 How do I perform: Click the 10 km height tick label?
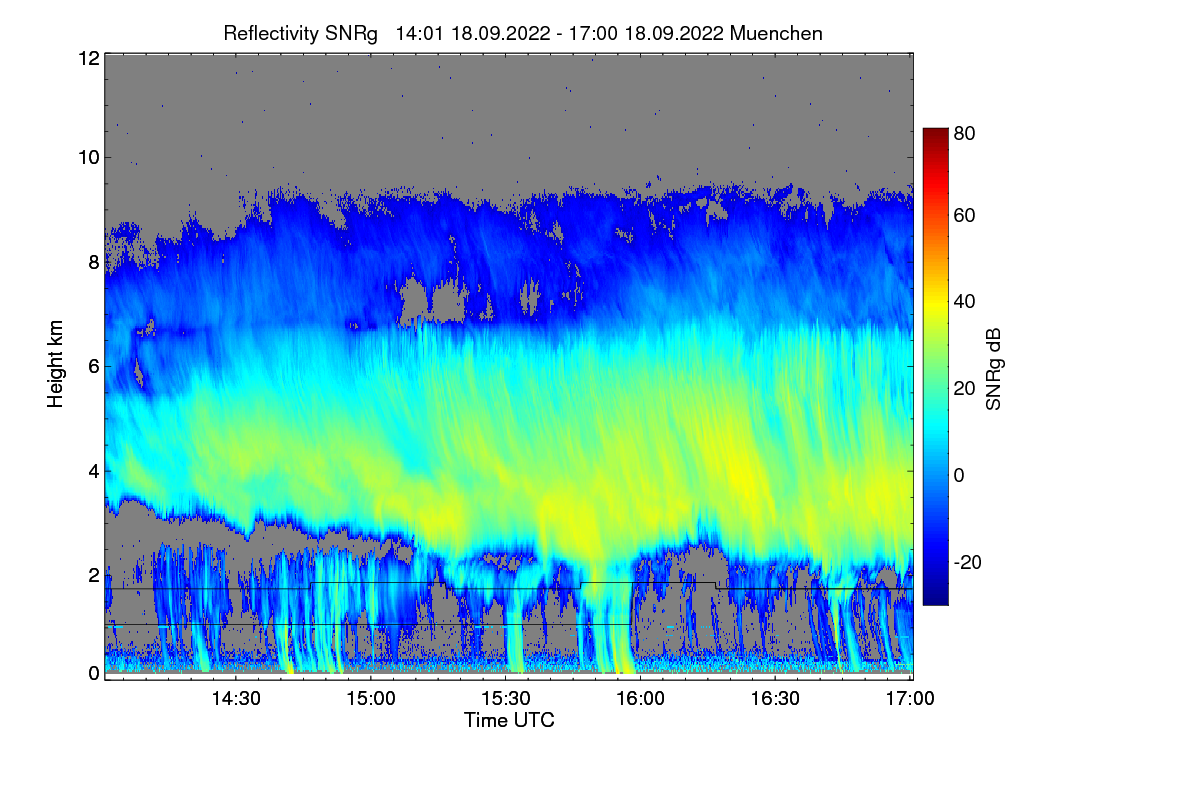pyautogui.click(x=88, y=157)
